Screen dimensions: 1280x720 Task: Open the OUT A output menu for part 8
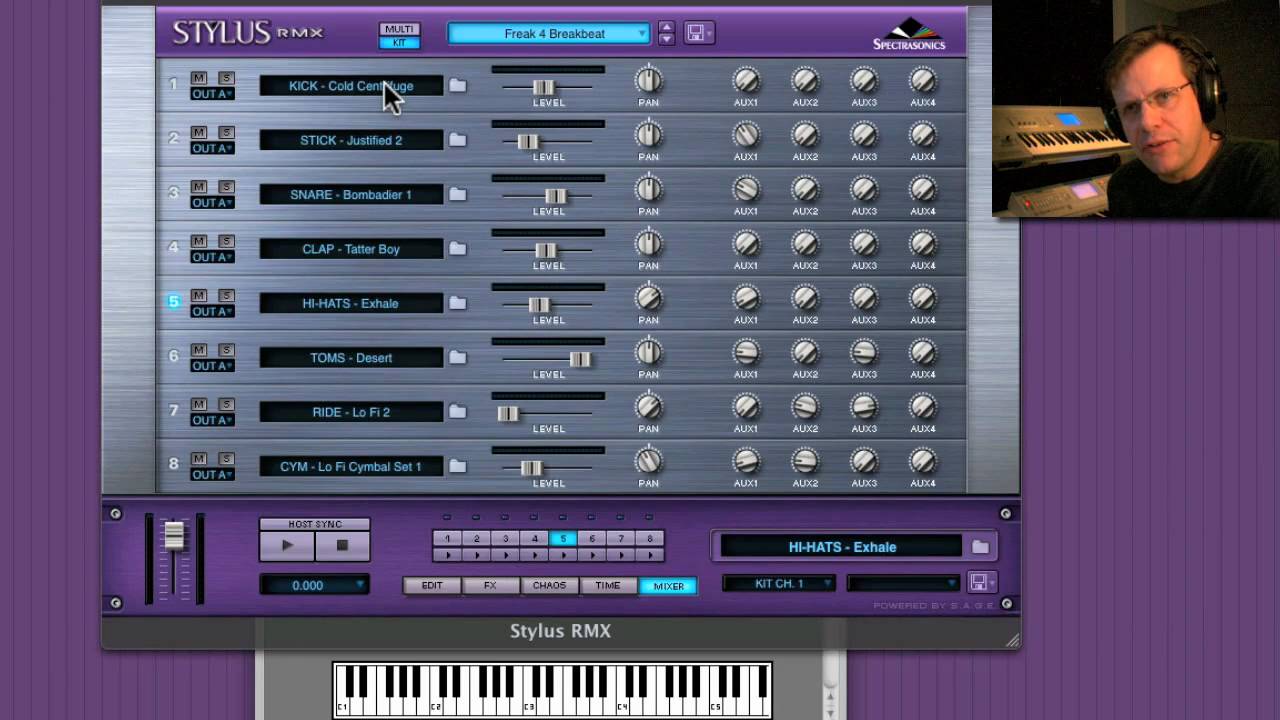pyautogui.click(x=212, y=475)
